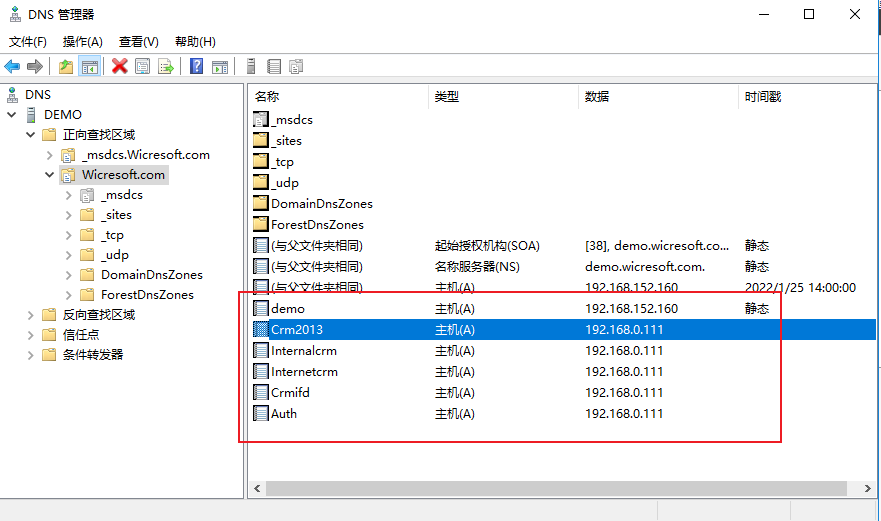
Task: Click the gray Forward arrow in toolbar
Action: pos(35,66)
